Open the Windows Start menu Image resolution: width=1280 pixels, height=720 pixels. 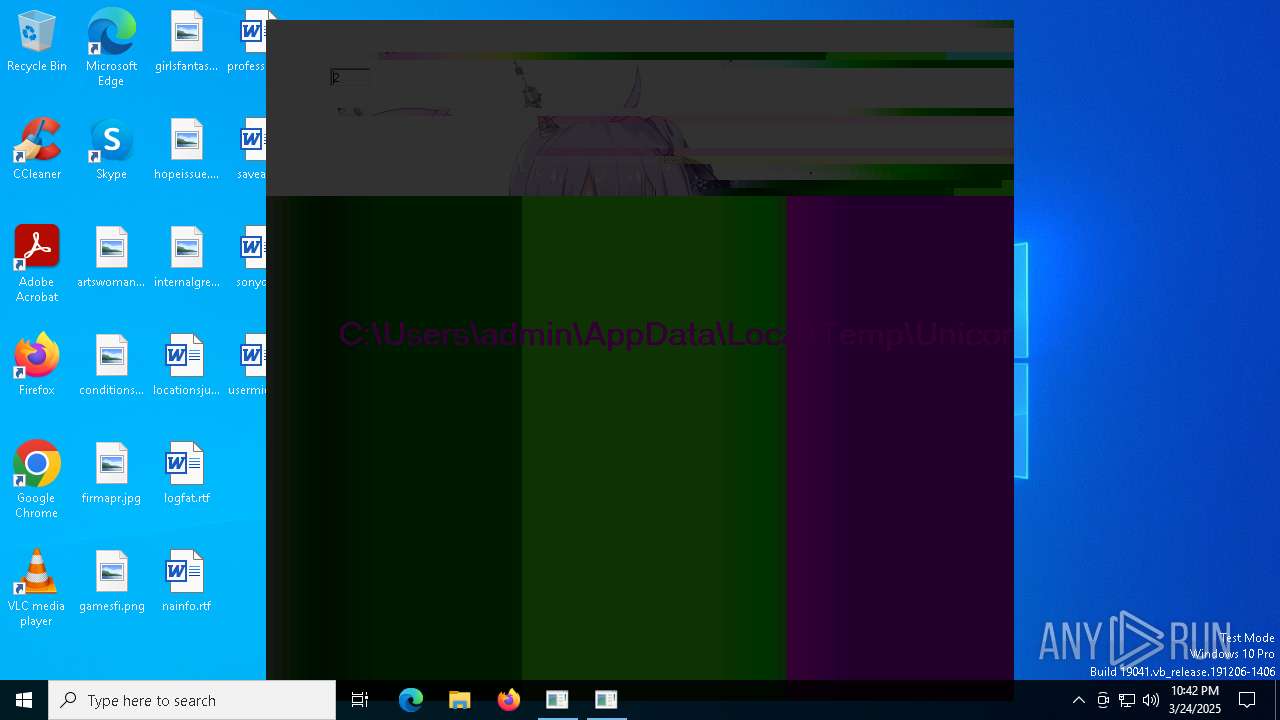pos(24,700)
